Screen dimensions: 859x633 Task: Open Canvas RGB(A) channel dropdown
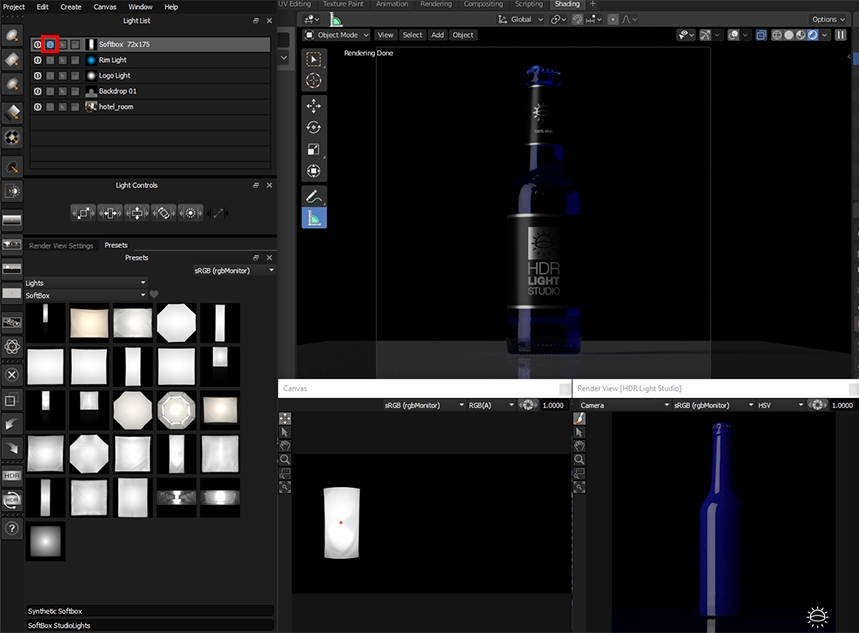pyautogui.click(x=491, y=406)
